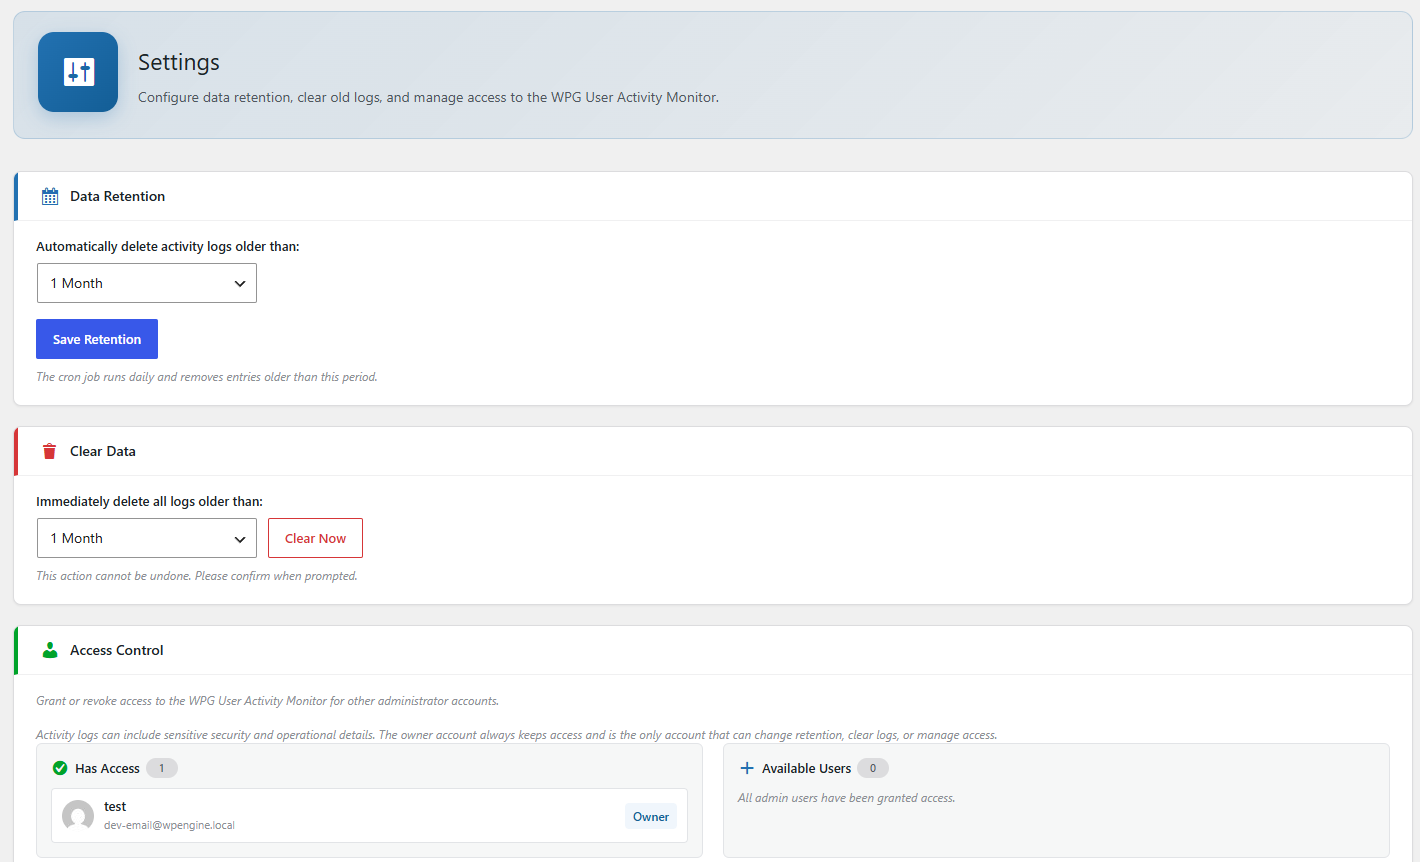Click the username test in access list
The height and width of the screenshot is (862, 1420).
point(115,806)
